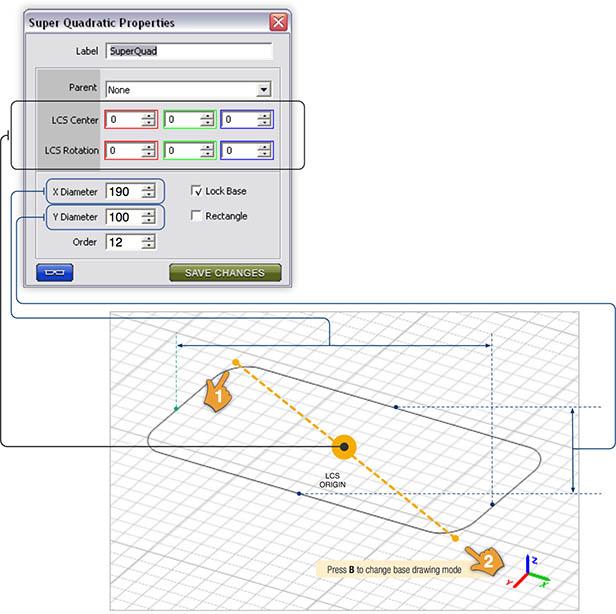
Task: Click the spinner arrows of green LCS Center field
Action: pos(207,119)
